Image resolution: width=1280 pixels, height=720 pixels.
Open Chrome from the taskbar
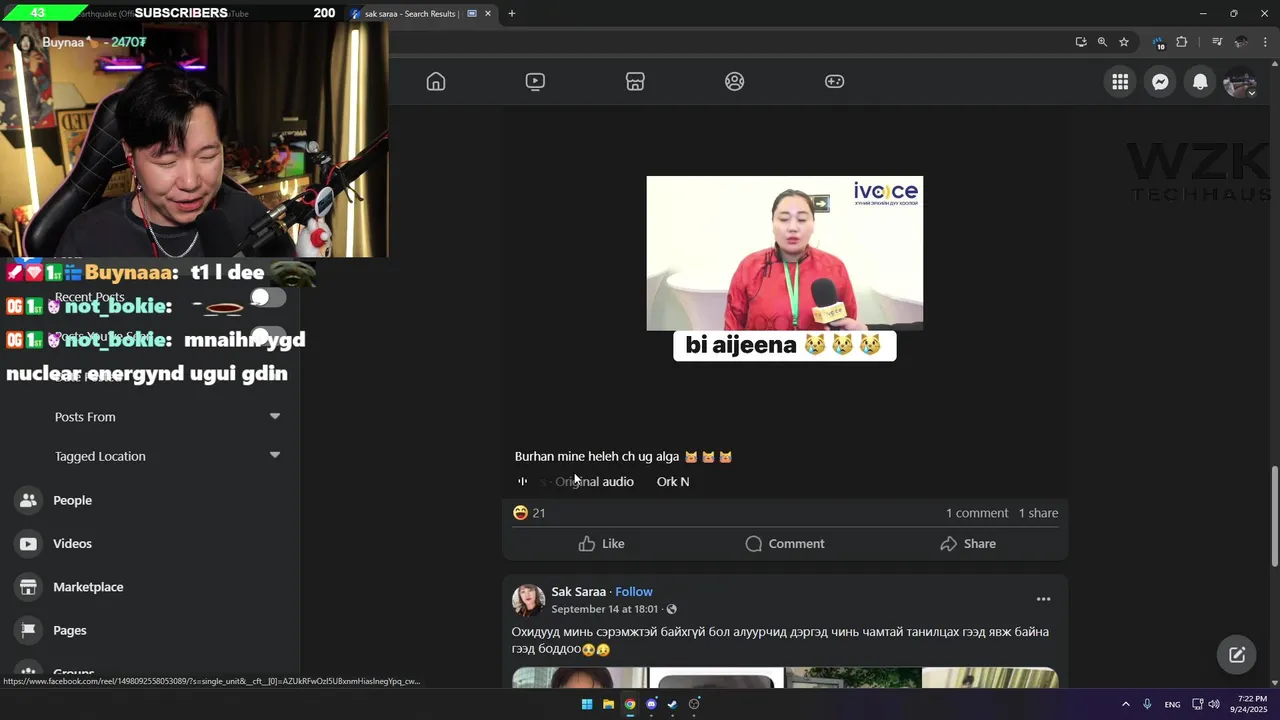coord(630,704)
